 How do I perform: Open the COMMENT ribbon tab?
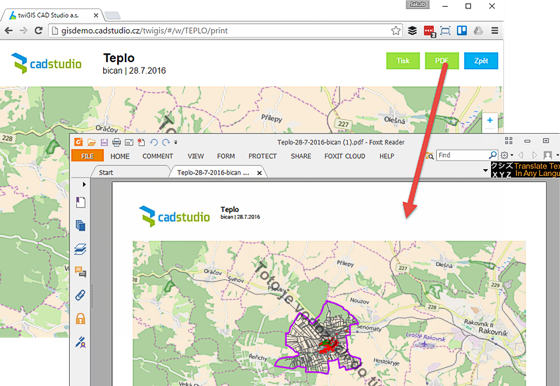click(x=158, y=156)
